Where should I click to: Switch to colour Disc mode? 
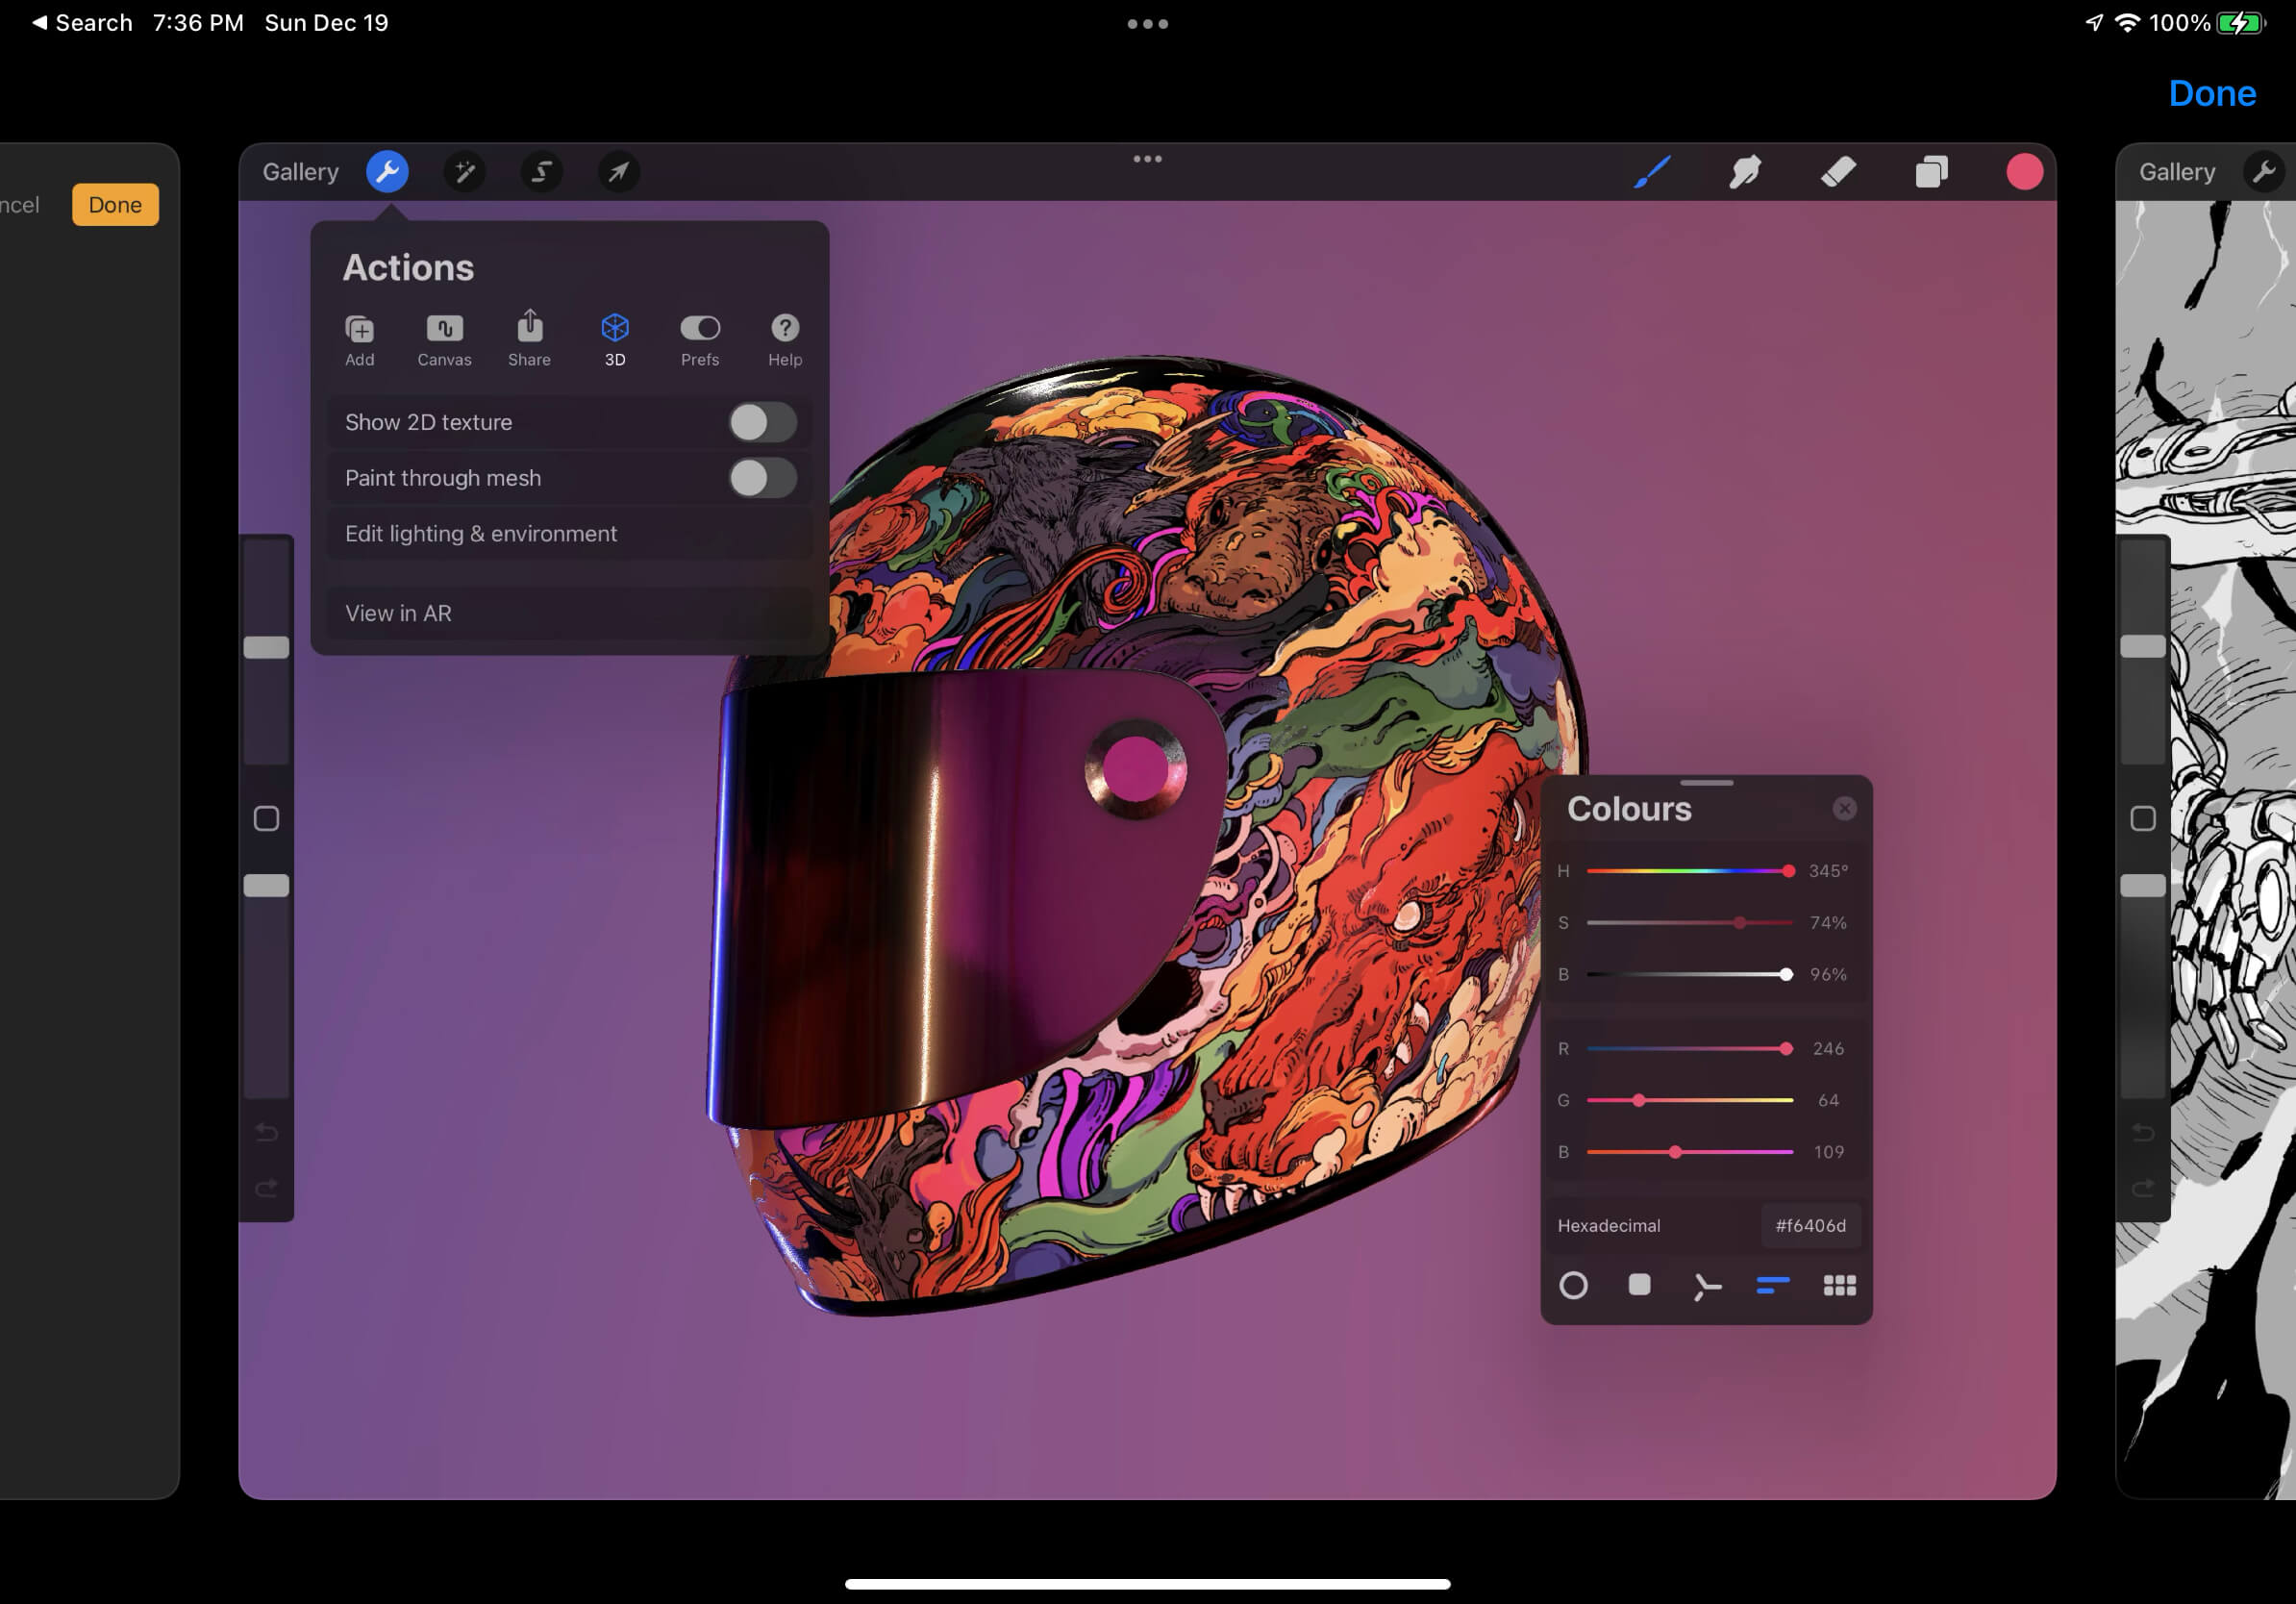pyautogui.click(x=1573, y=1285)
